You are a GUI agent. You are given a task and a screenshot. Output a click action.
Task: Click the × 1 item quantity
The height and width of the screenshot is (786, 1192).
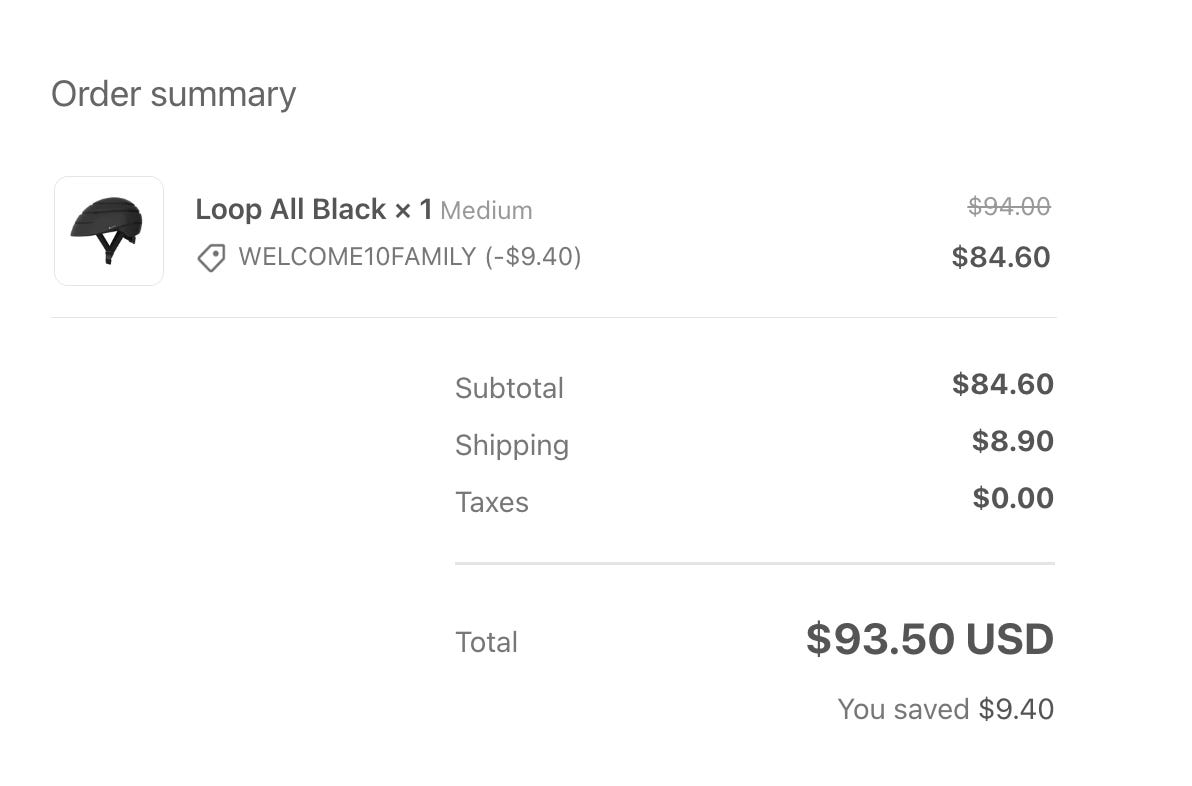pyautogui.click(x=413, y=210)
